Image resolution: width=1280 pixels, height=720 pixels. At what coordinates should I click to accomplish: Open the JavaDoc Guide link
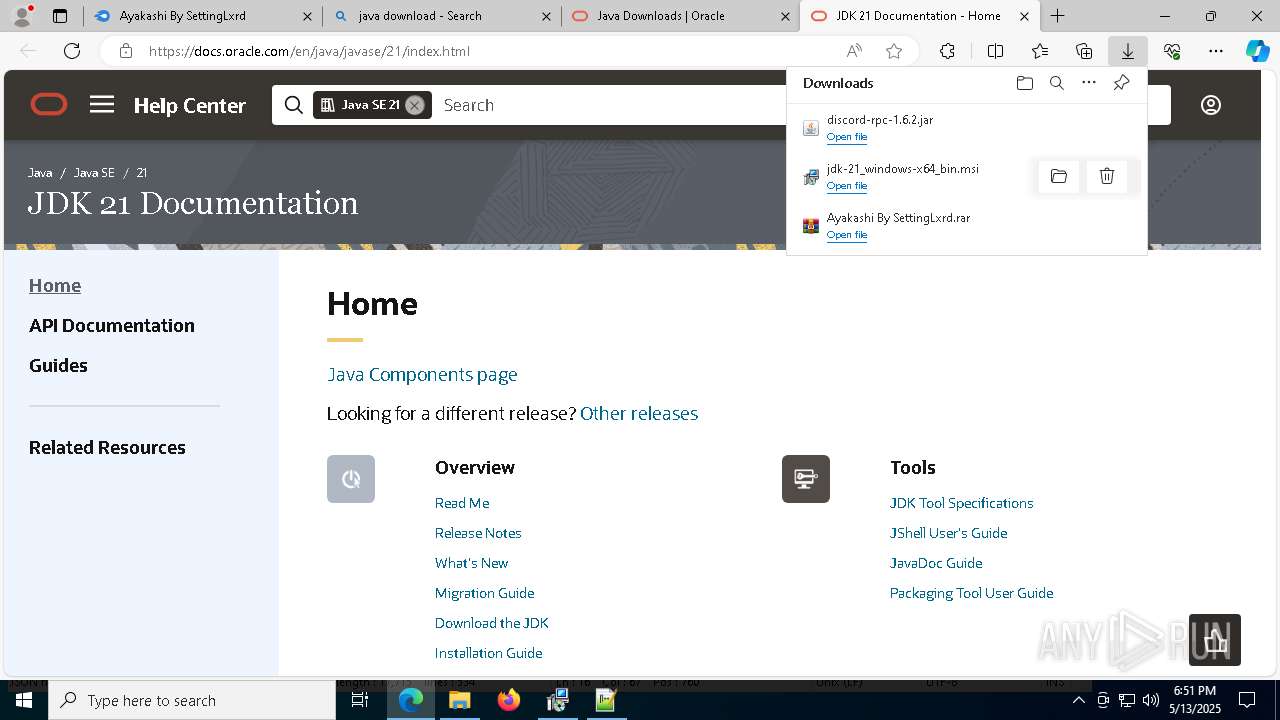(x=936, y=563)
